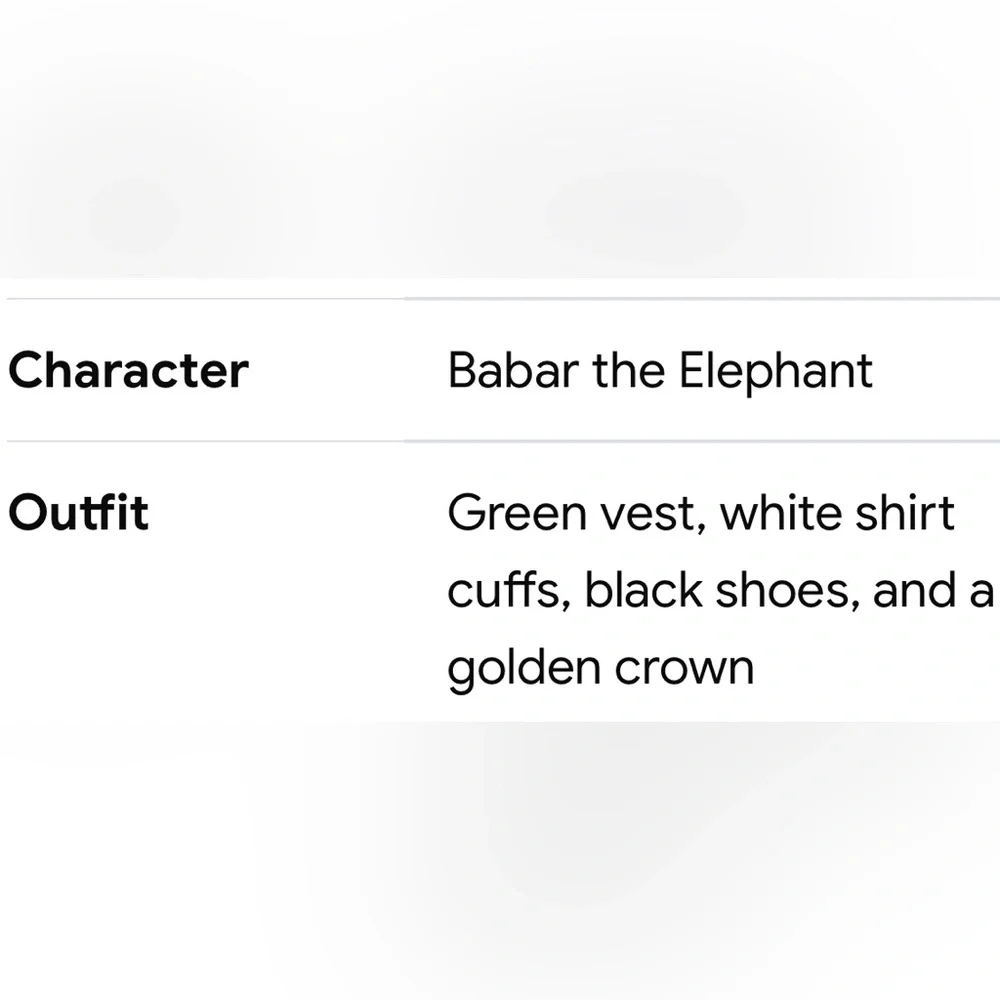Select the bold "Outfit" row label
1000x1000 pixels.
point(78,512)
